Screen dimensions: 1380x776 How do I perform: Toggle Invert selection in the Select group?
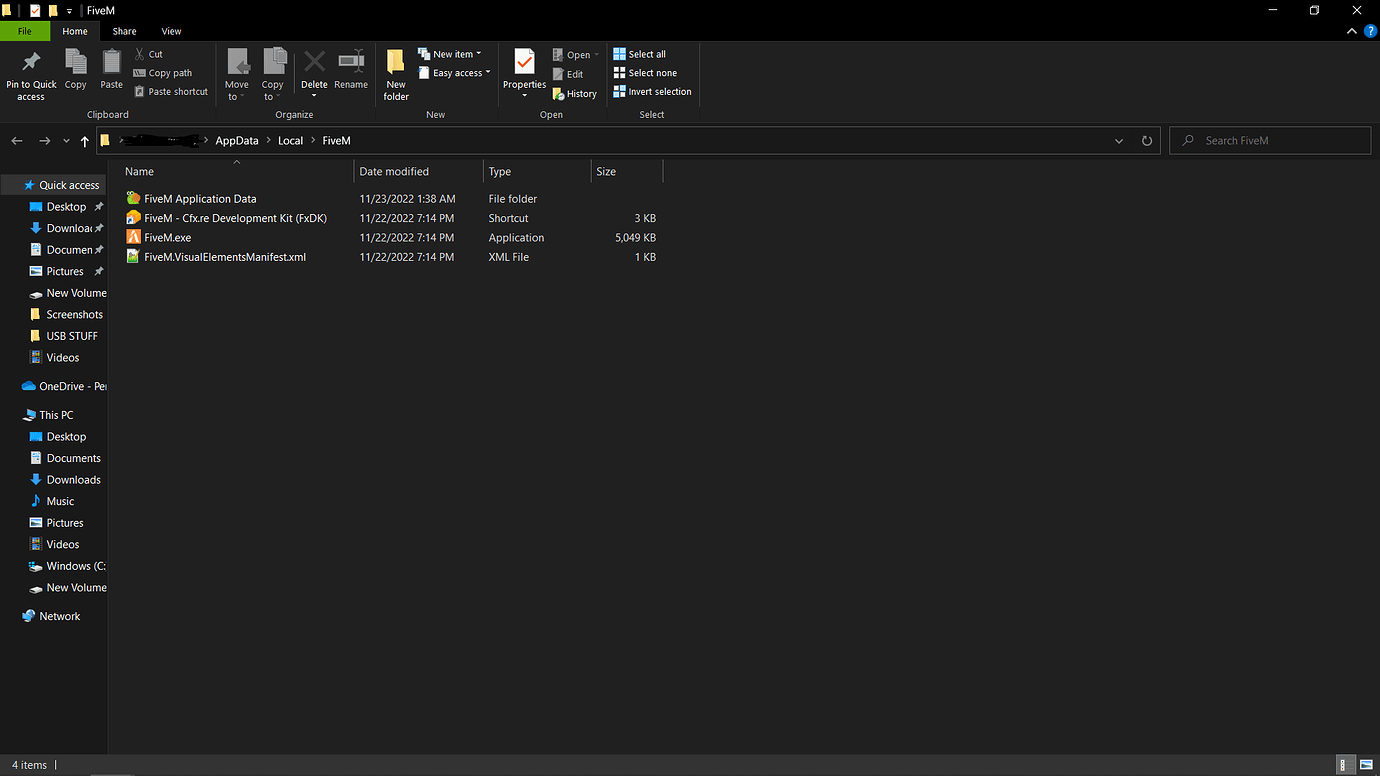pos(652,91)
